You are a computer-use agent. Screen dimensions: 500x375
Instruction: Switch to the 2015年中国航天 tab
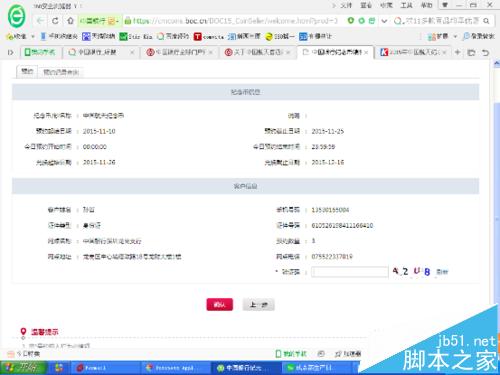412,52
